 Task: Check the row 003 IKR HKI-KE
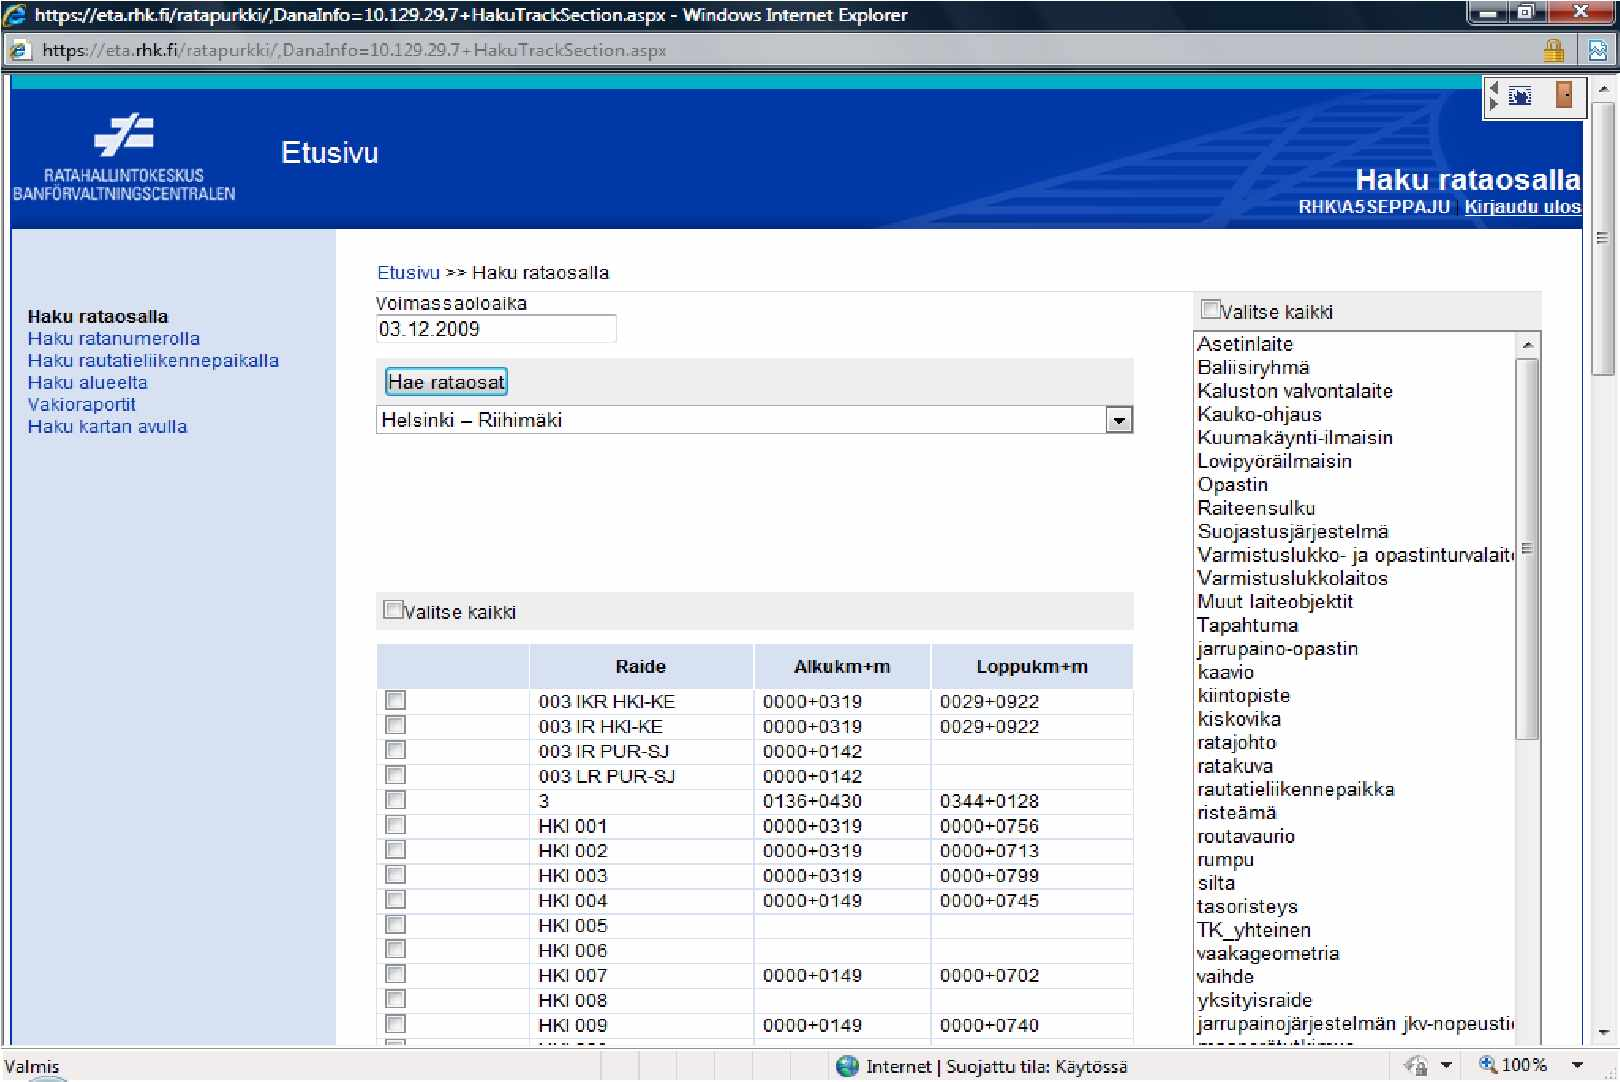[x=395, y=701]
